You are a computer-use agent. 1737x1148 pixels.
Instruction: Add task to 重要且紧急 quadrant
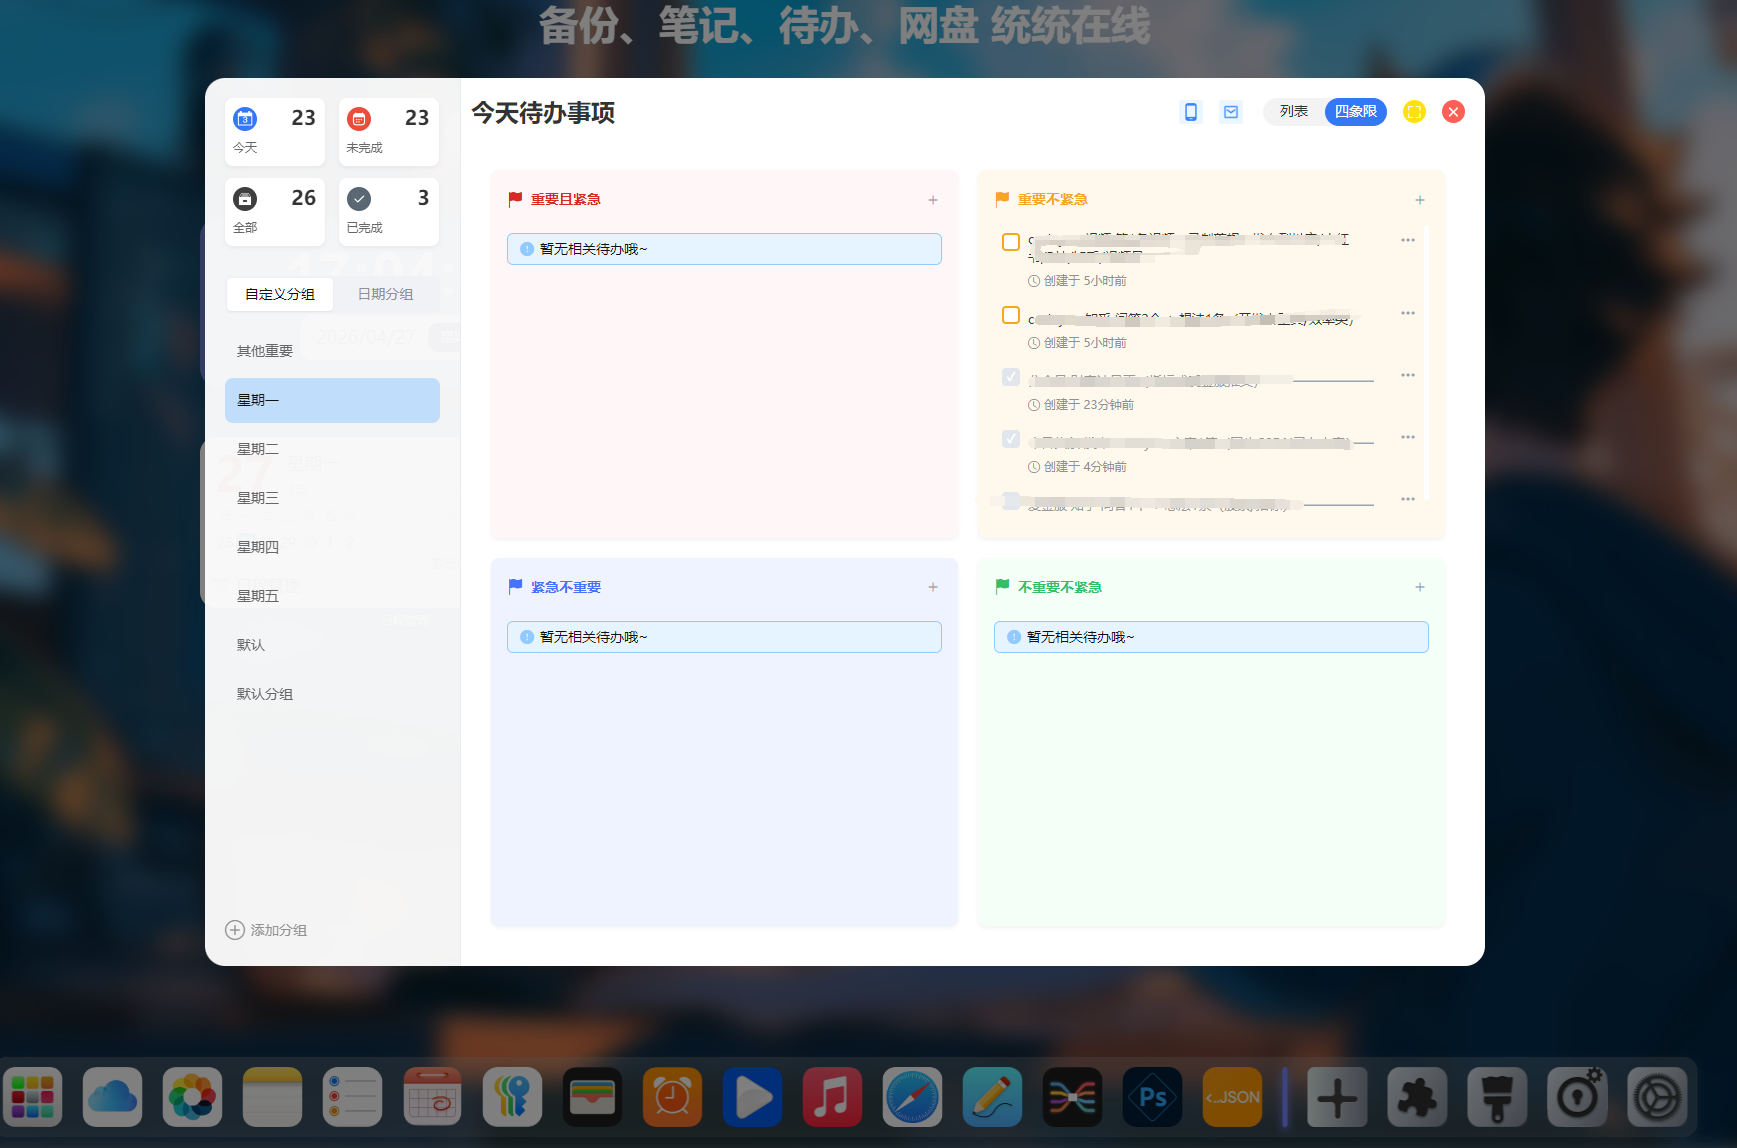tap(933, 200)
